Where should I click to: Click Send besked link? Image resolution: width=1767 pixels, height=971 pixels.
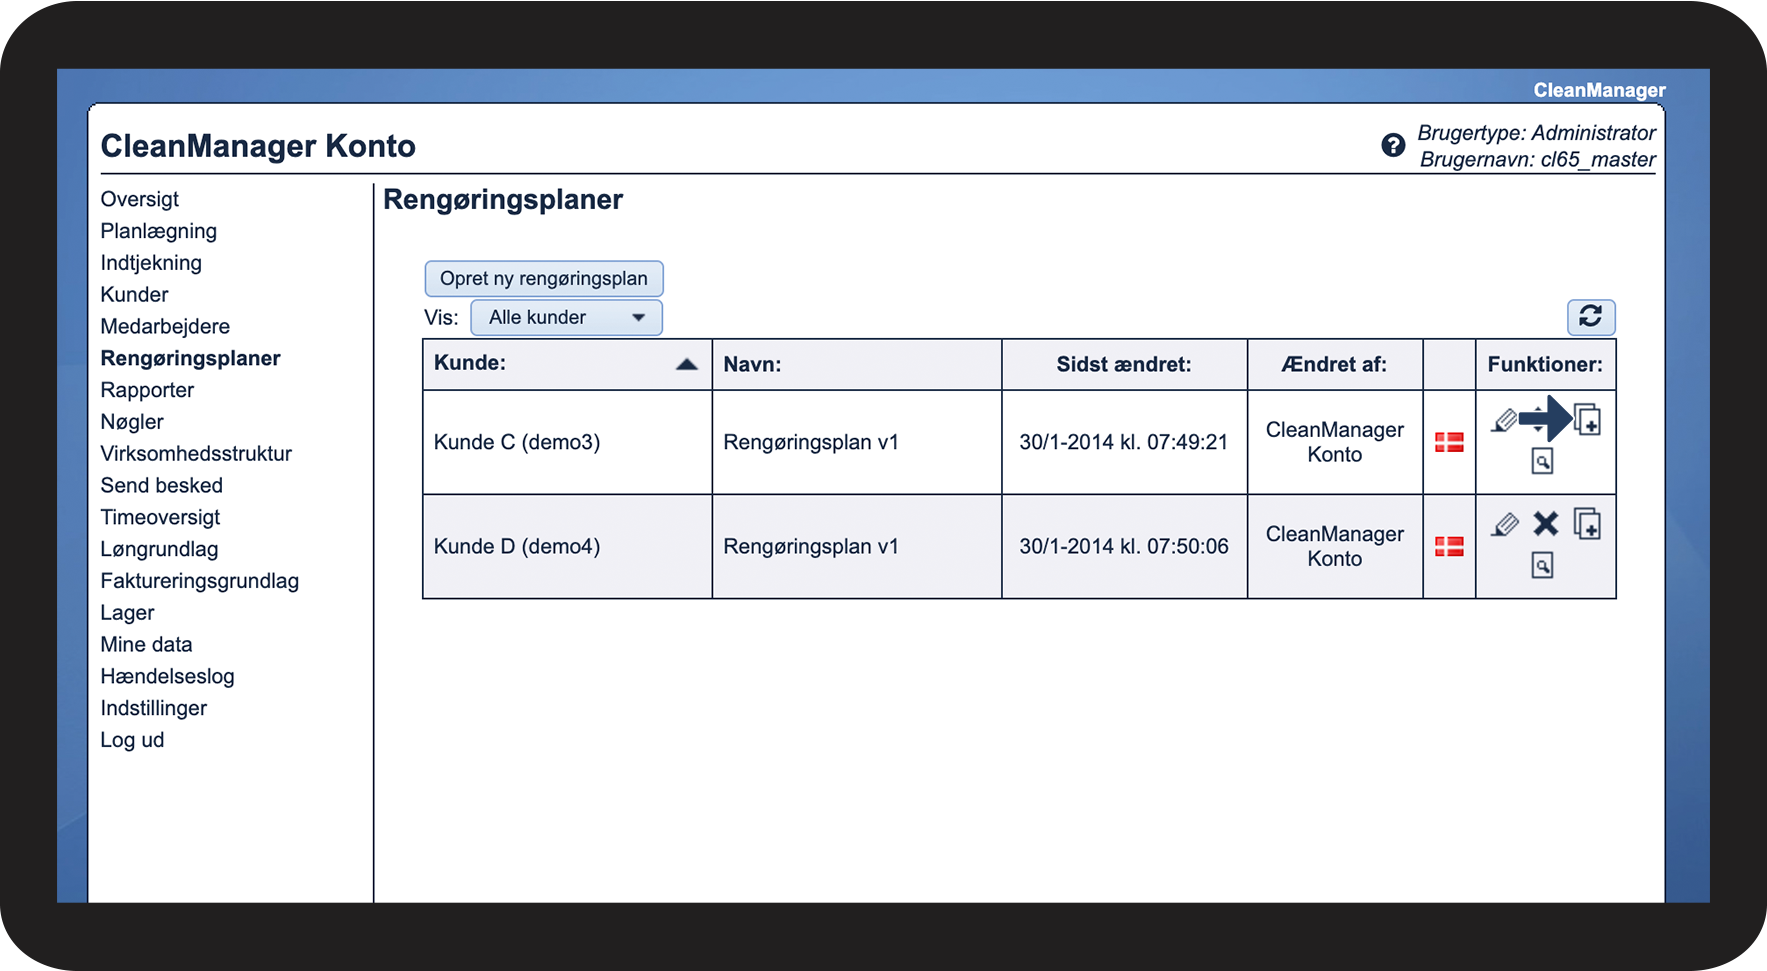[161, 486]
